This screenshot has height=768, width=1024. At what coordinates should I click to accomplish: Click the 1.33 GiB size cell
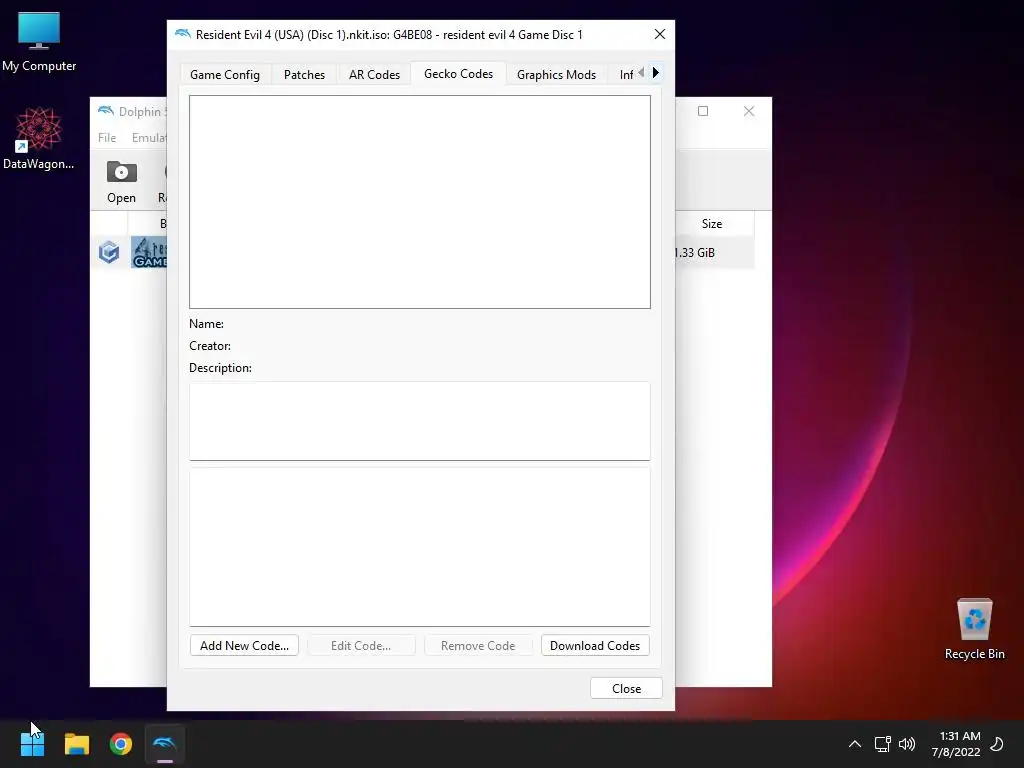pyautogui.click(x=695, y=252)
